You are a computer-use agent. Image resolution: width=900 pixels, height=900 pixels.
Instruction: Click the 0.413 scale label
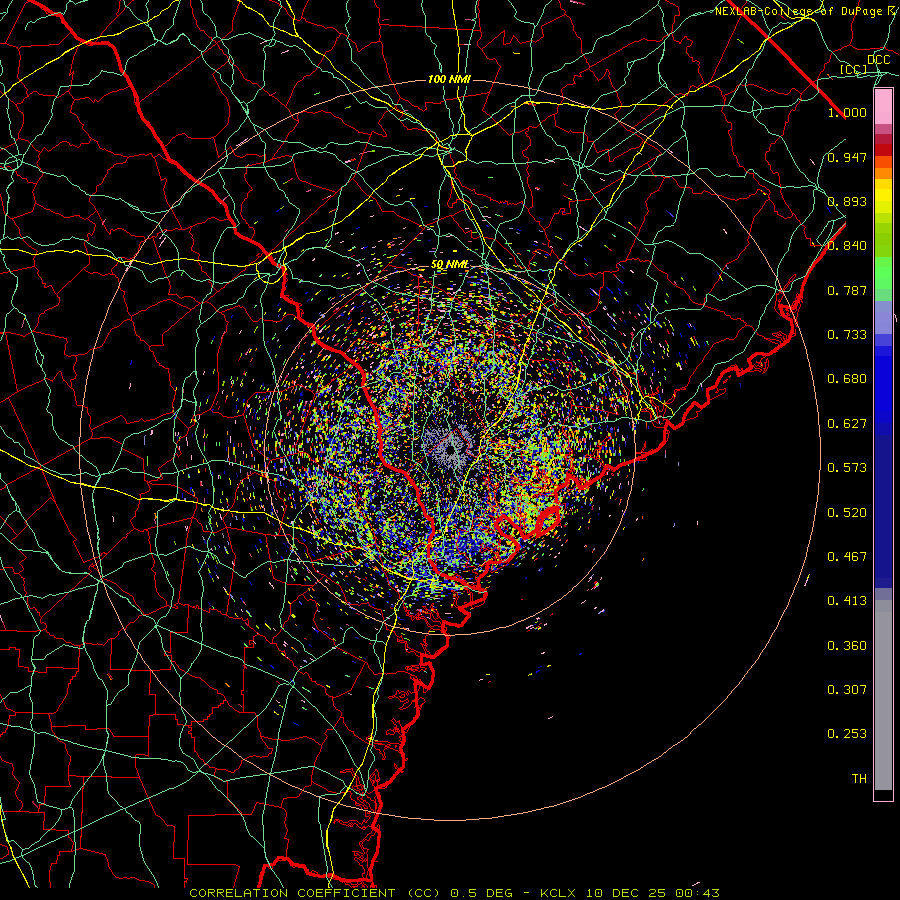click(x=847, y=601)
